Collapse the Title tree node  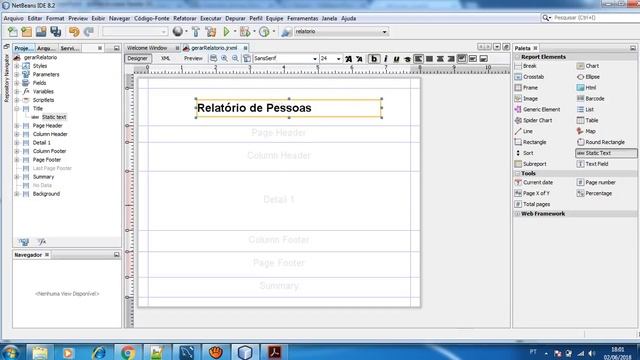(17, 109)
